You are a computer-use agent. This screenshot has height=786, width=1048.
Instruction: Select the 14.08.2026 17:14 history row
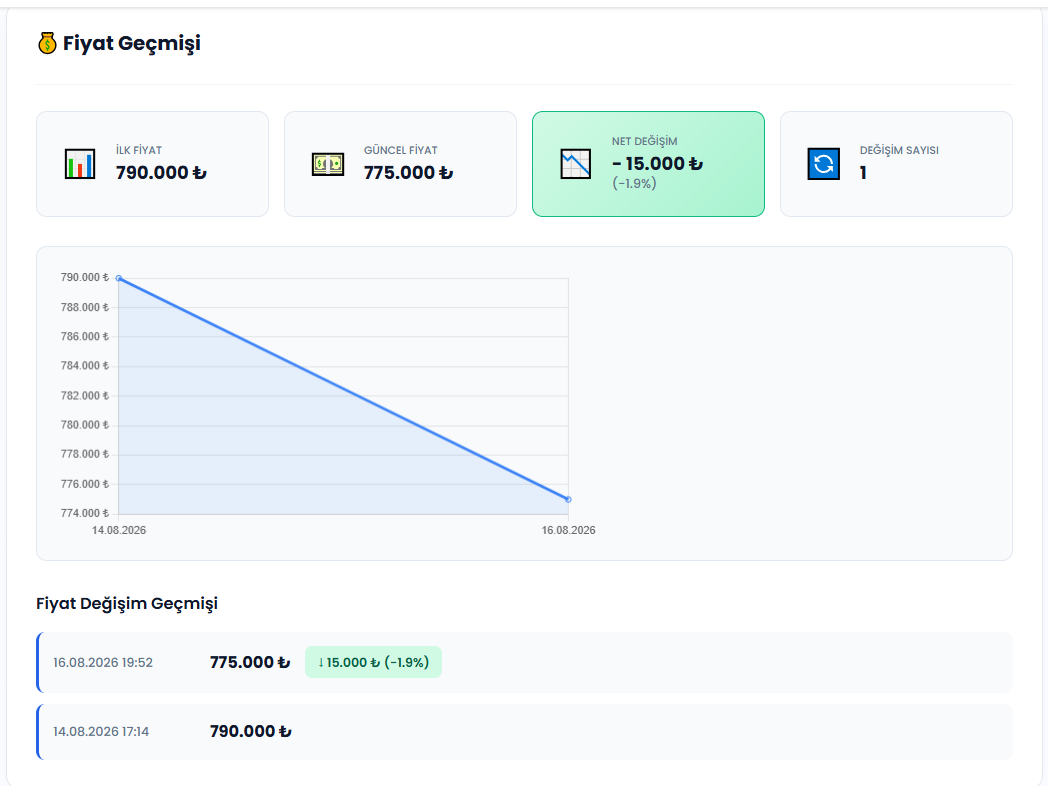525,731
